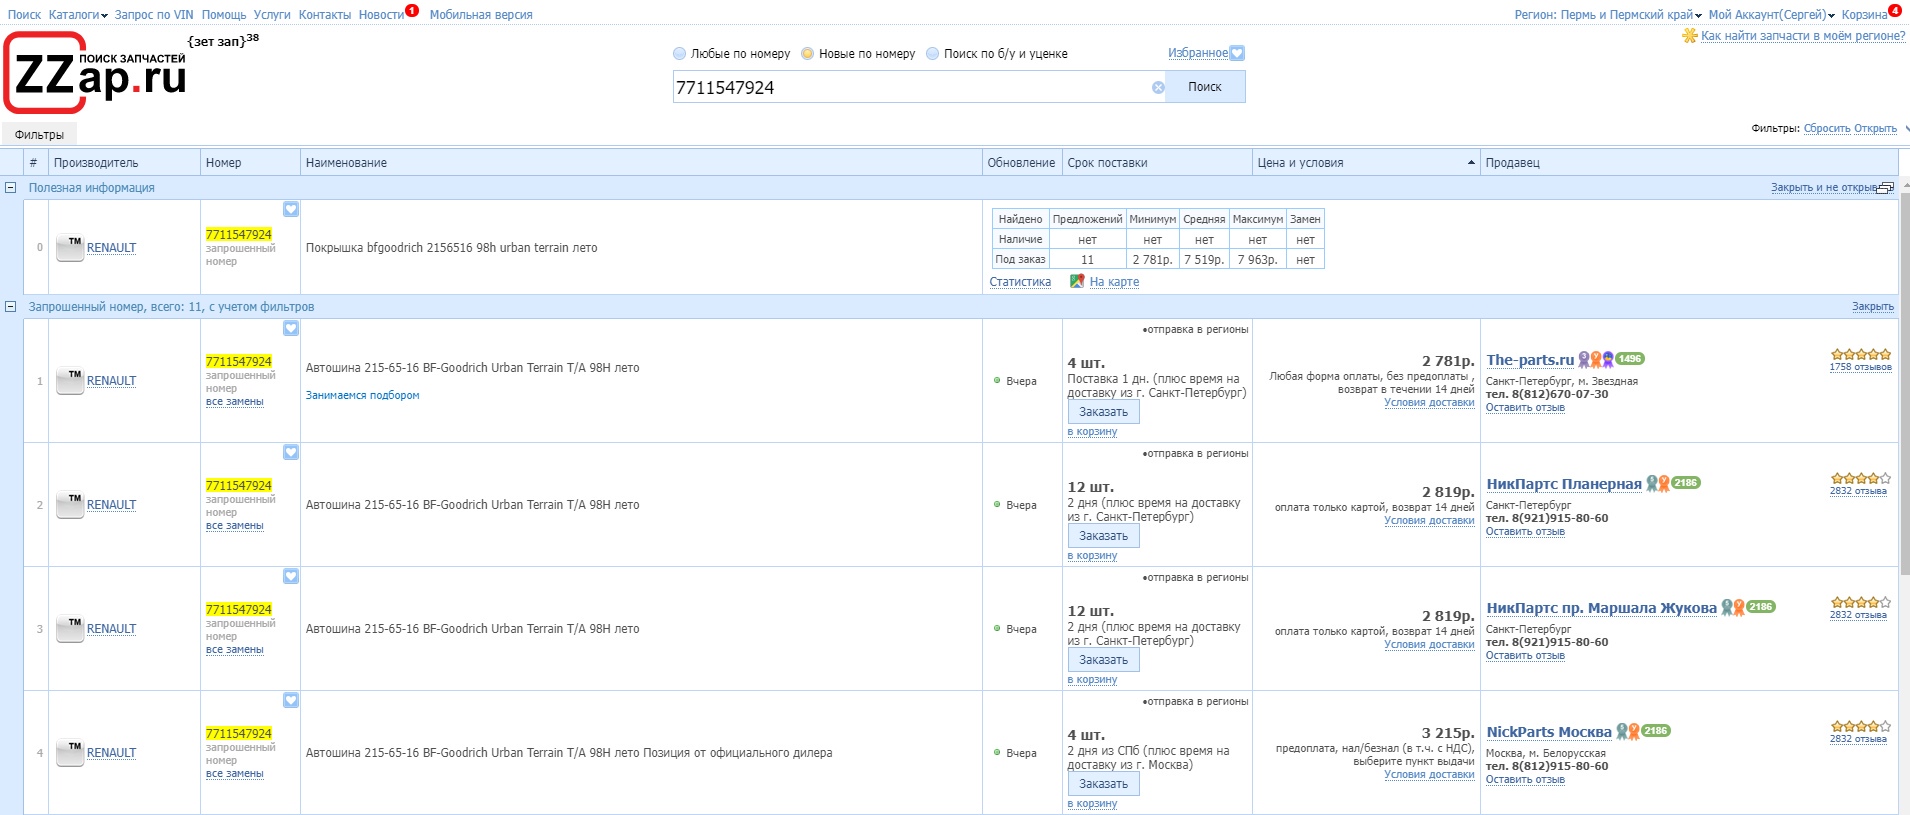The width and height of the screenshot is (1910, 815).
Task: Click Renault TM icon in row 2
Action: click(x=70, y=505)
